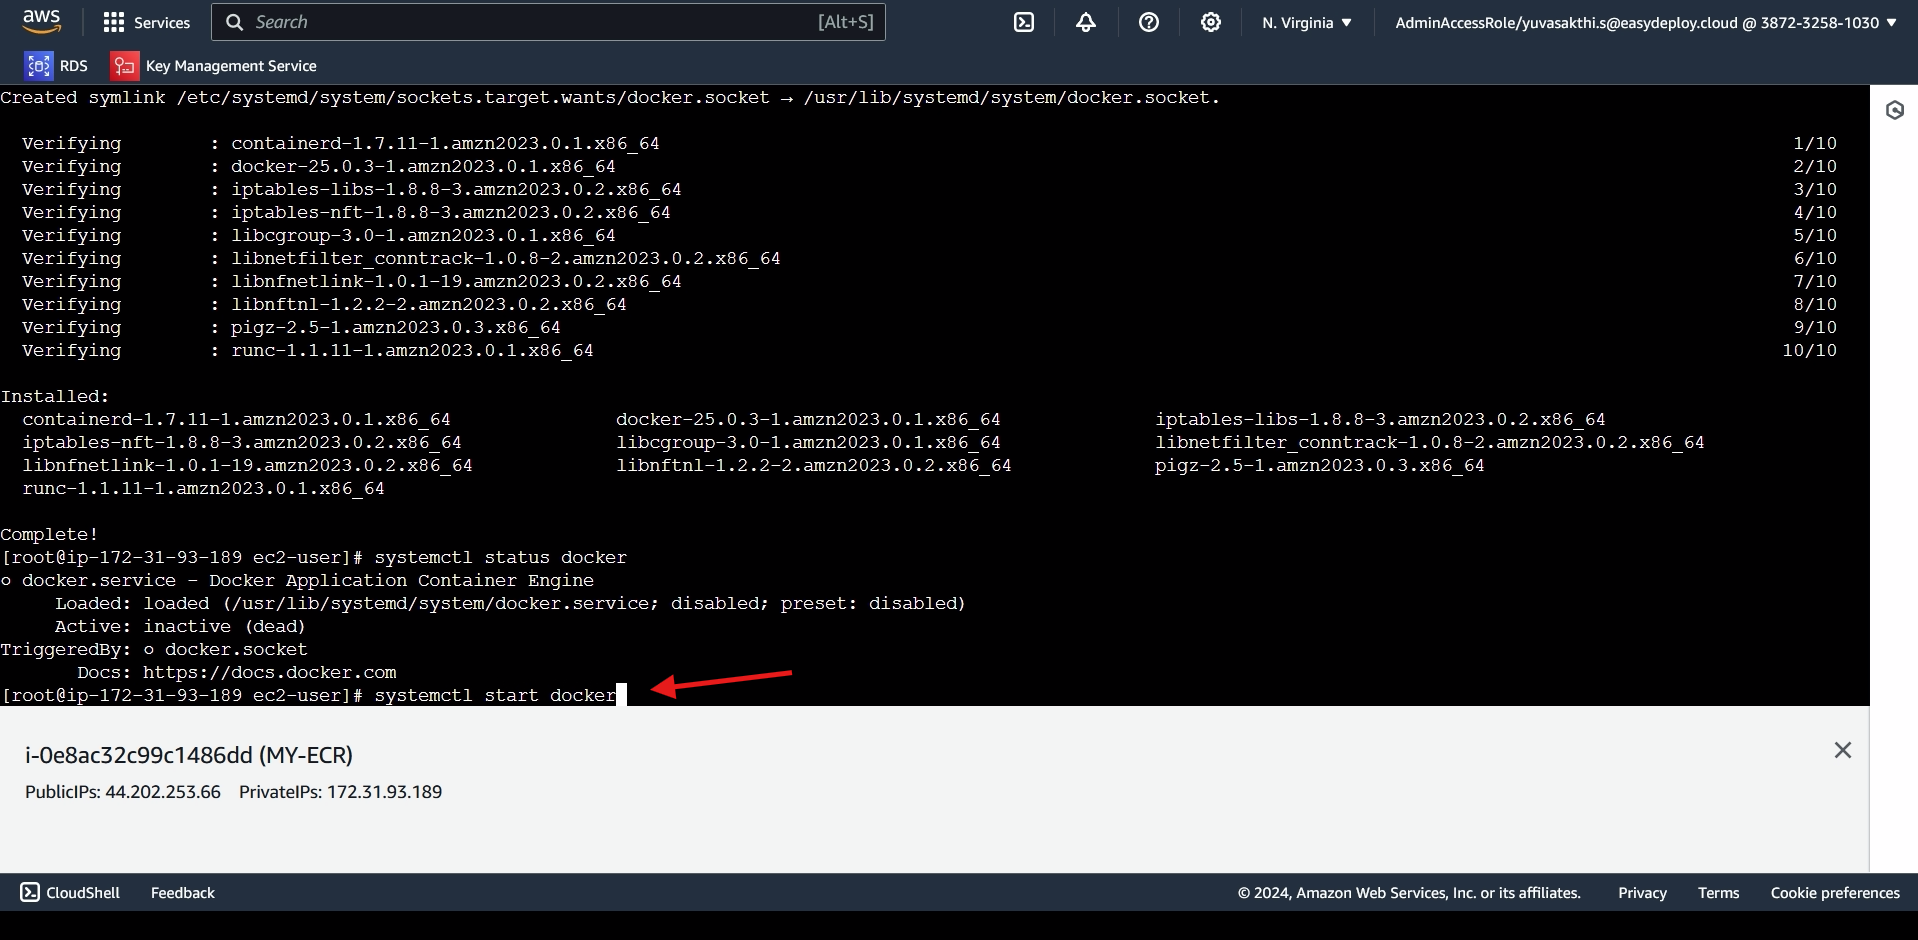This screenshot has height=940, width=1918.
Task: Click the PublicIPs 44.202.253.66 text
Action: pos(123,792)
